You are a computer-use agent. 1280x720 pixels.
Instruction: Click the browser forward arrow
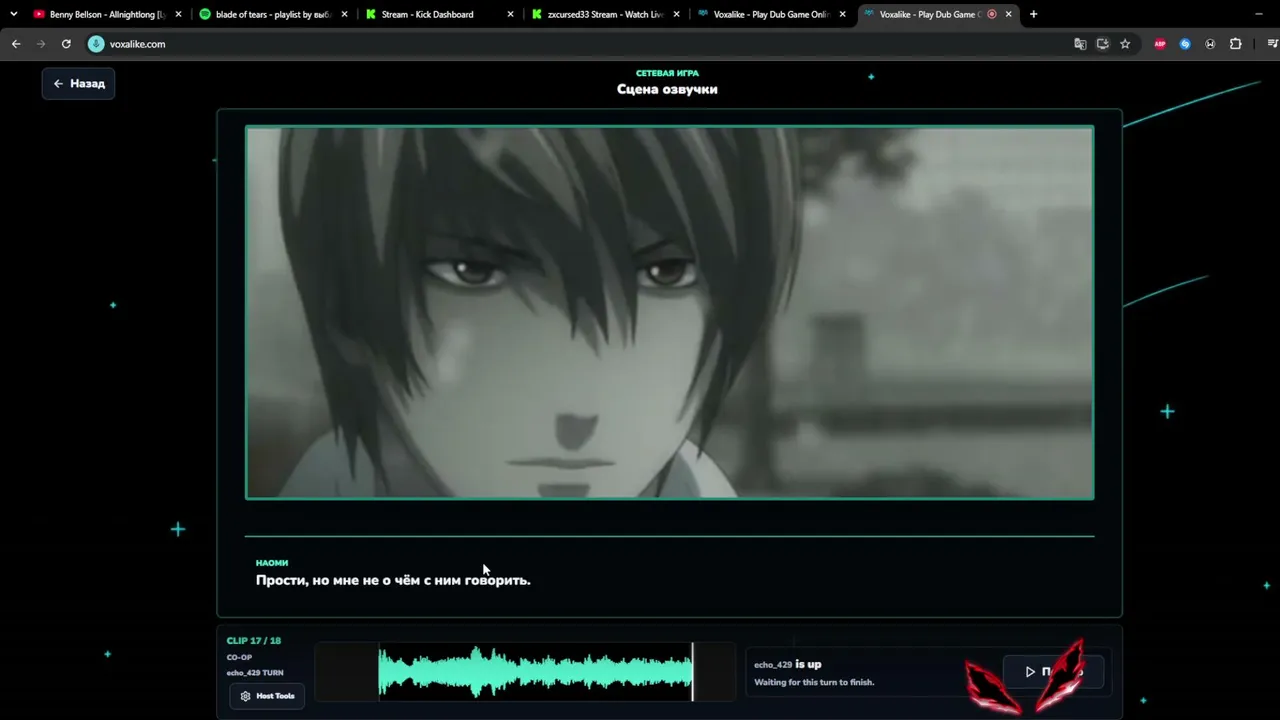point(41,44)
